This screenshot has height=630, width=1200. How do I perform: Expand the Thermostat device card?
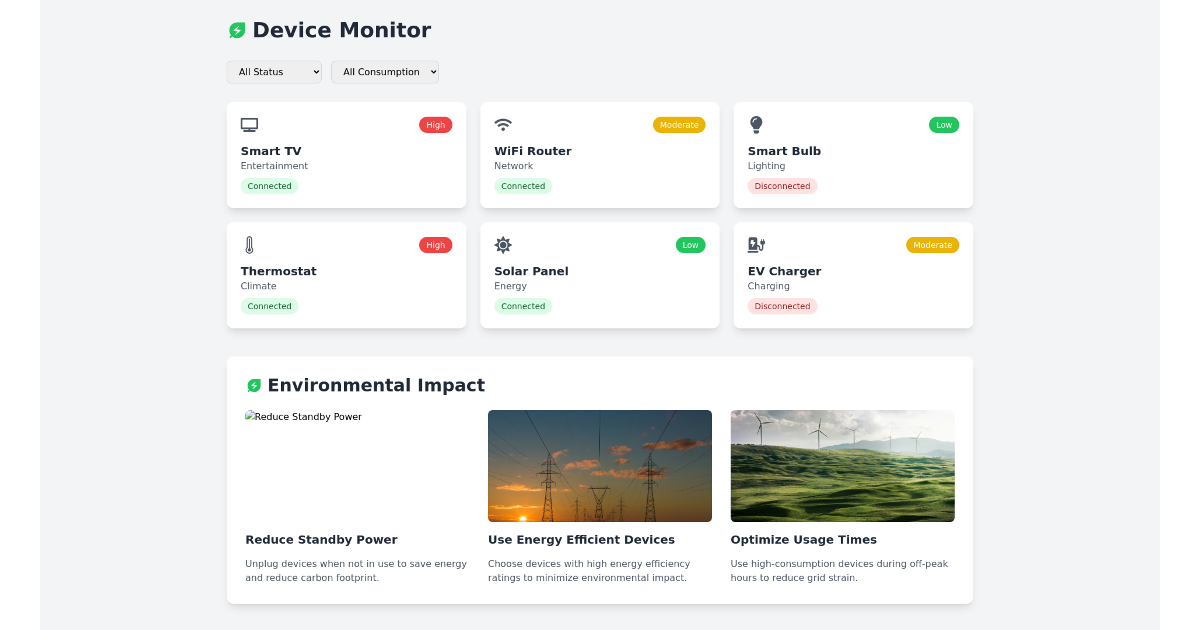(x=346, y=275)
